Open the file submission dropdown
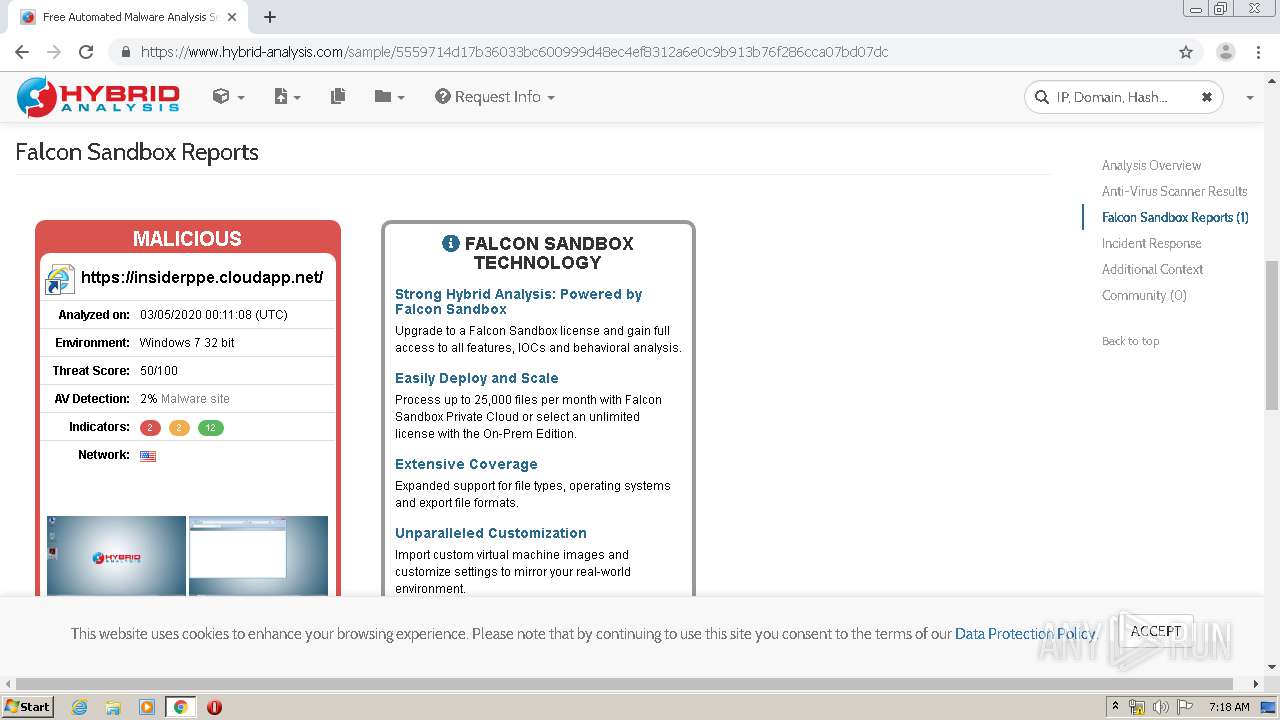The height and width of the screenshot is (720, 1280). 287,97
